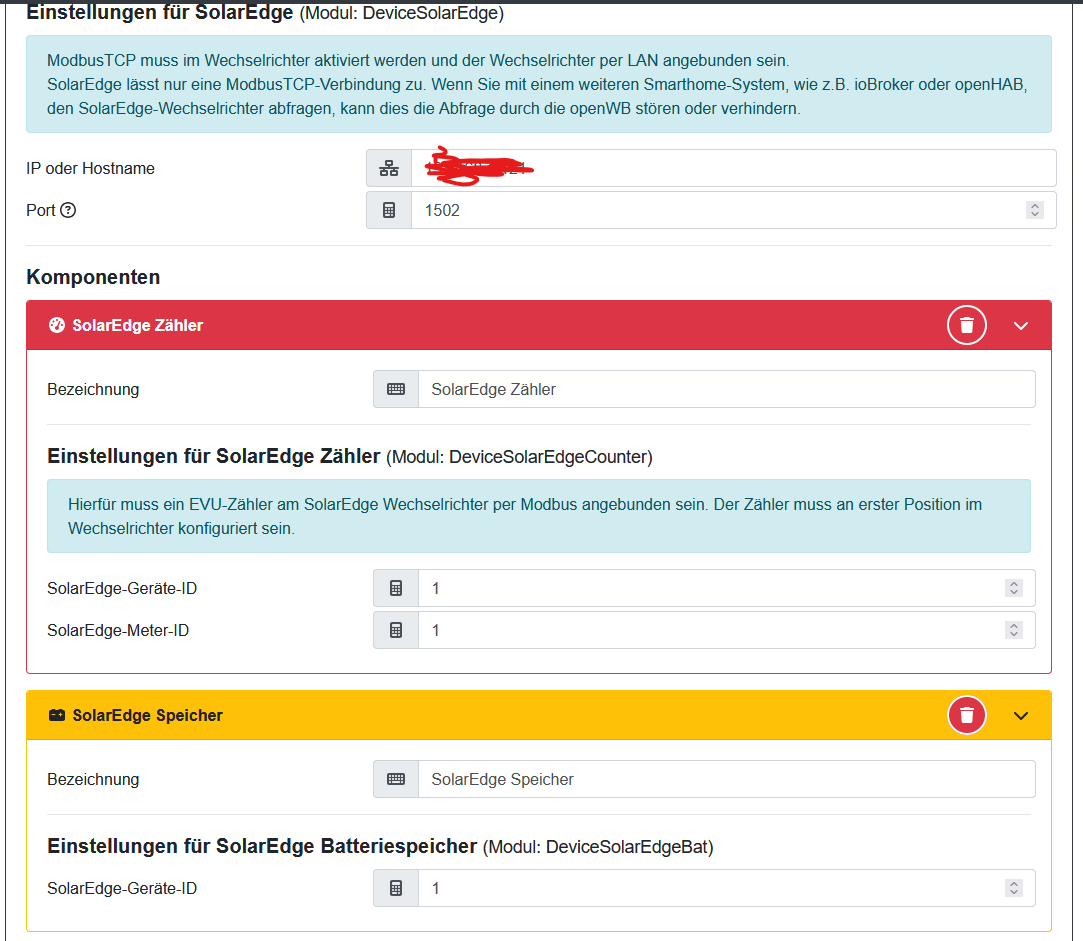Click the Port label text

tap(41, 210)
